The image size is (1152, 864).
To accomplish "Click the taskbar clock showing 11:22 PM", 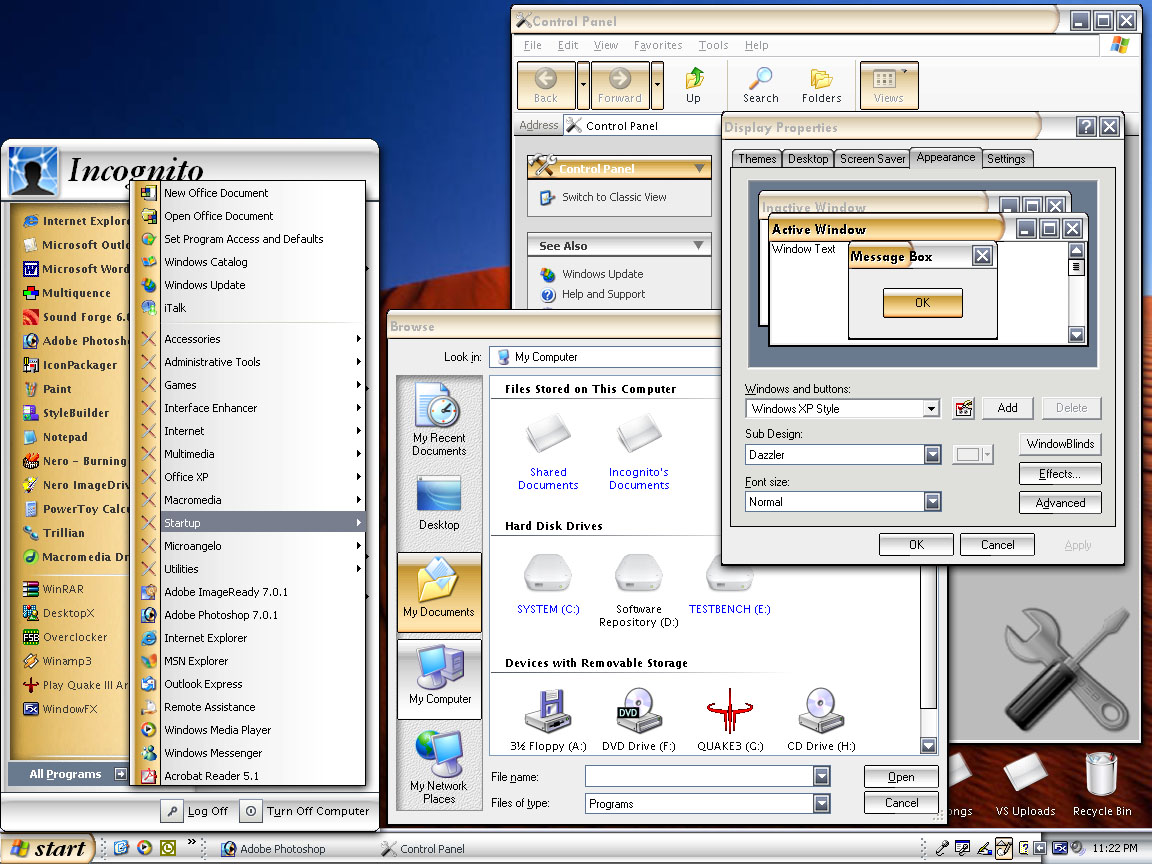I will [x=1115, y=848].
